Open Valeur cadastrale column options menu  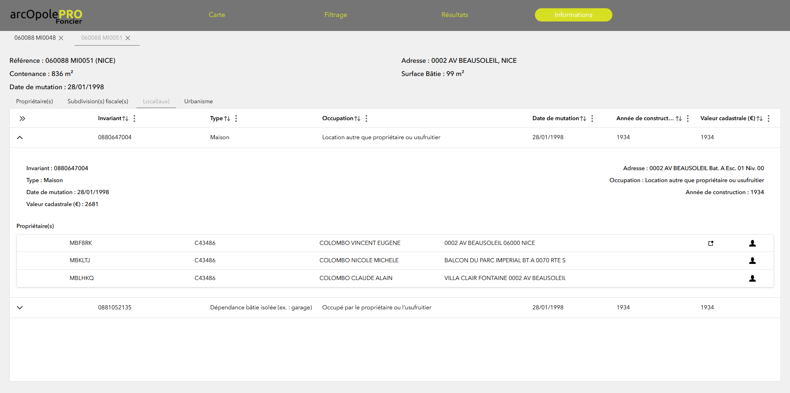[769, 118]
